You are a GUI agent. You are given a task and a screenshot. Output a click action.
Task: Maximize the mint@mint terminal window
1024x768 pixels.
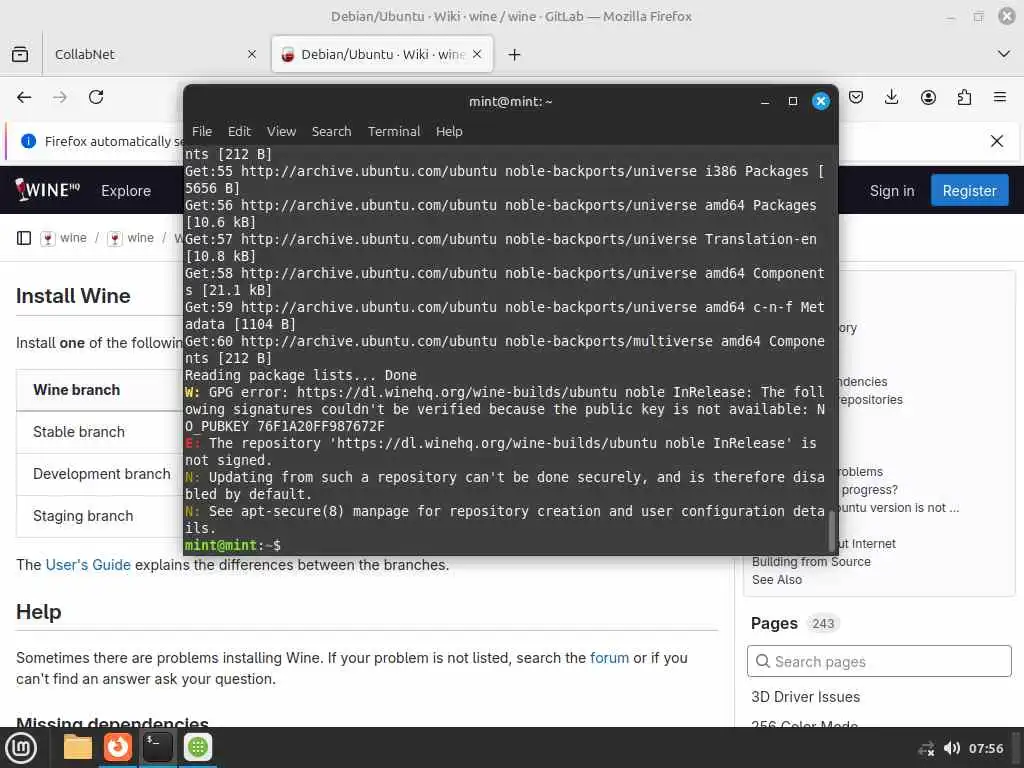793,101
